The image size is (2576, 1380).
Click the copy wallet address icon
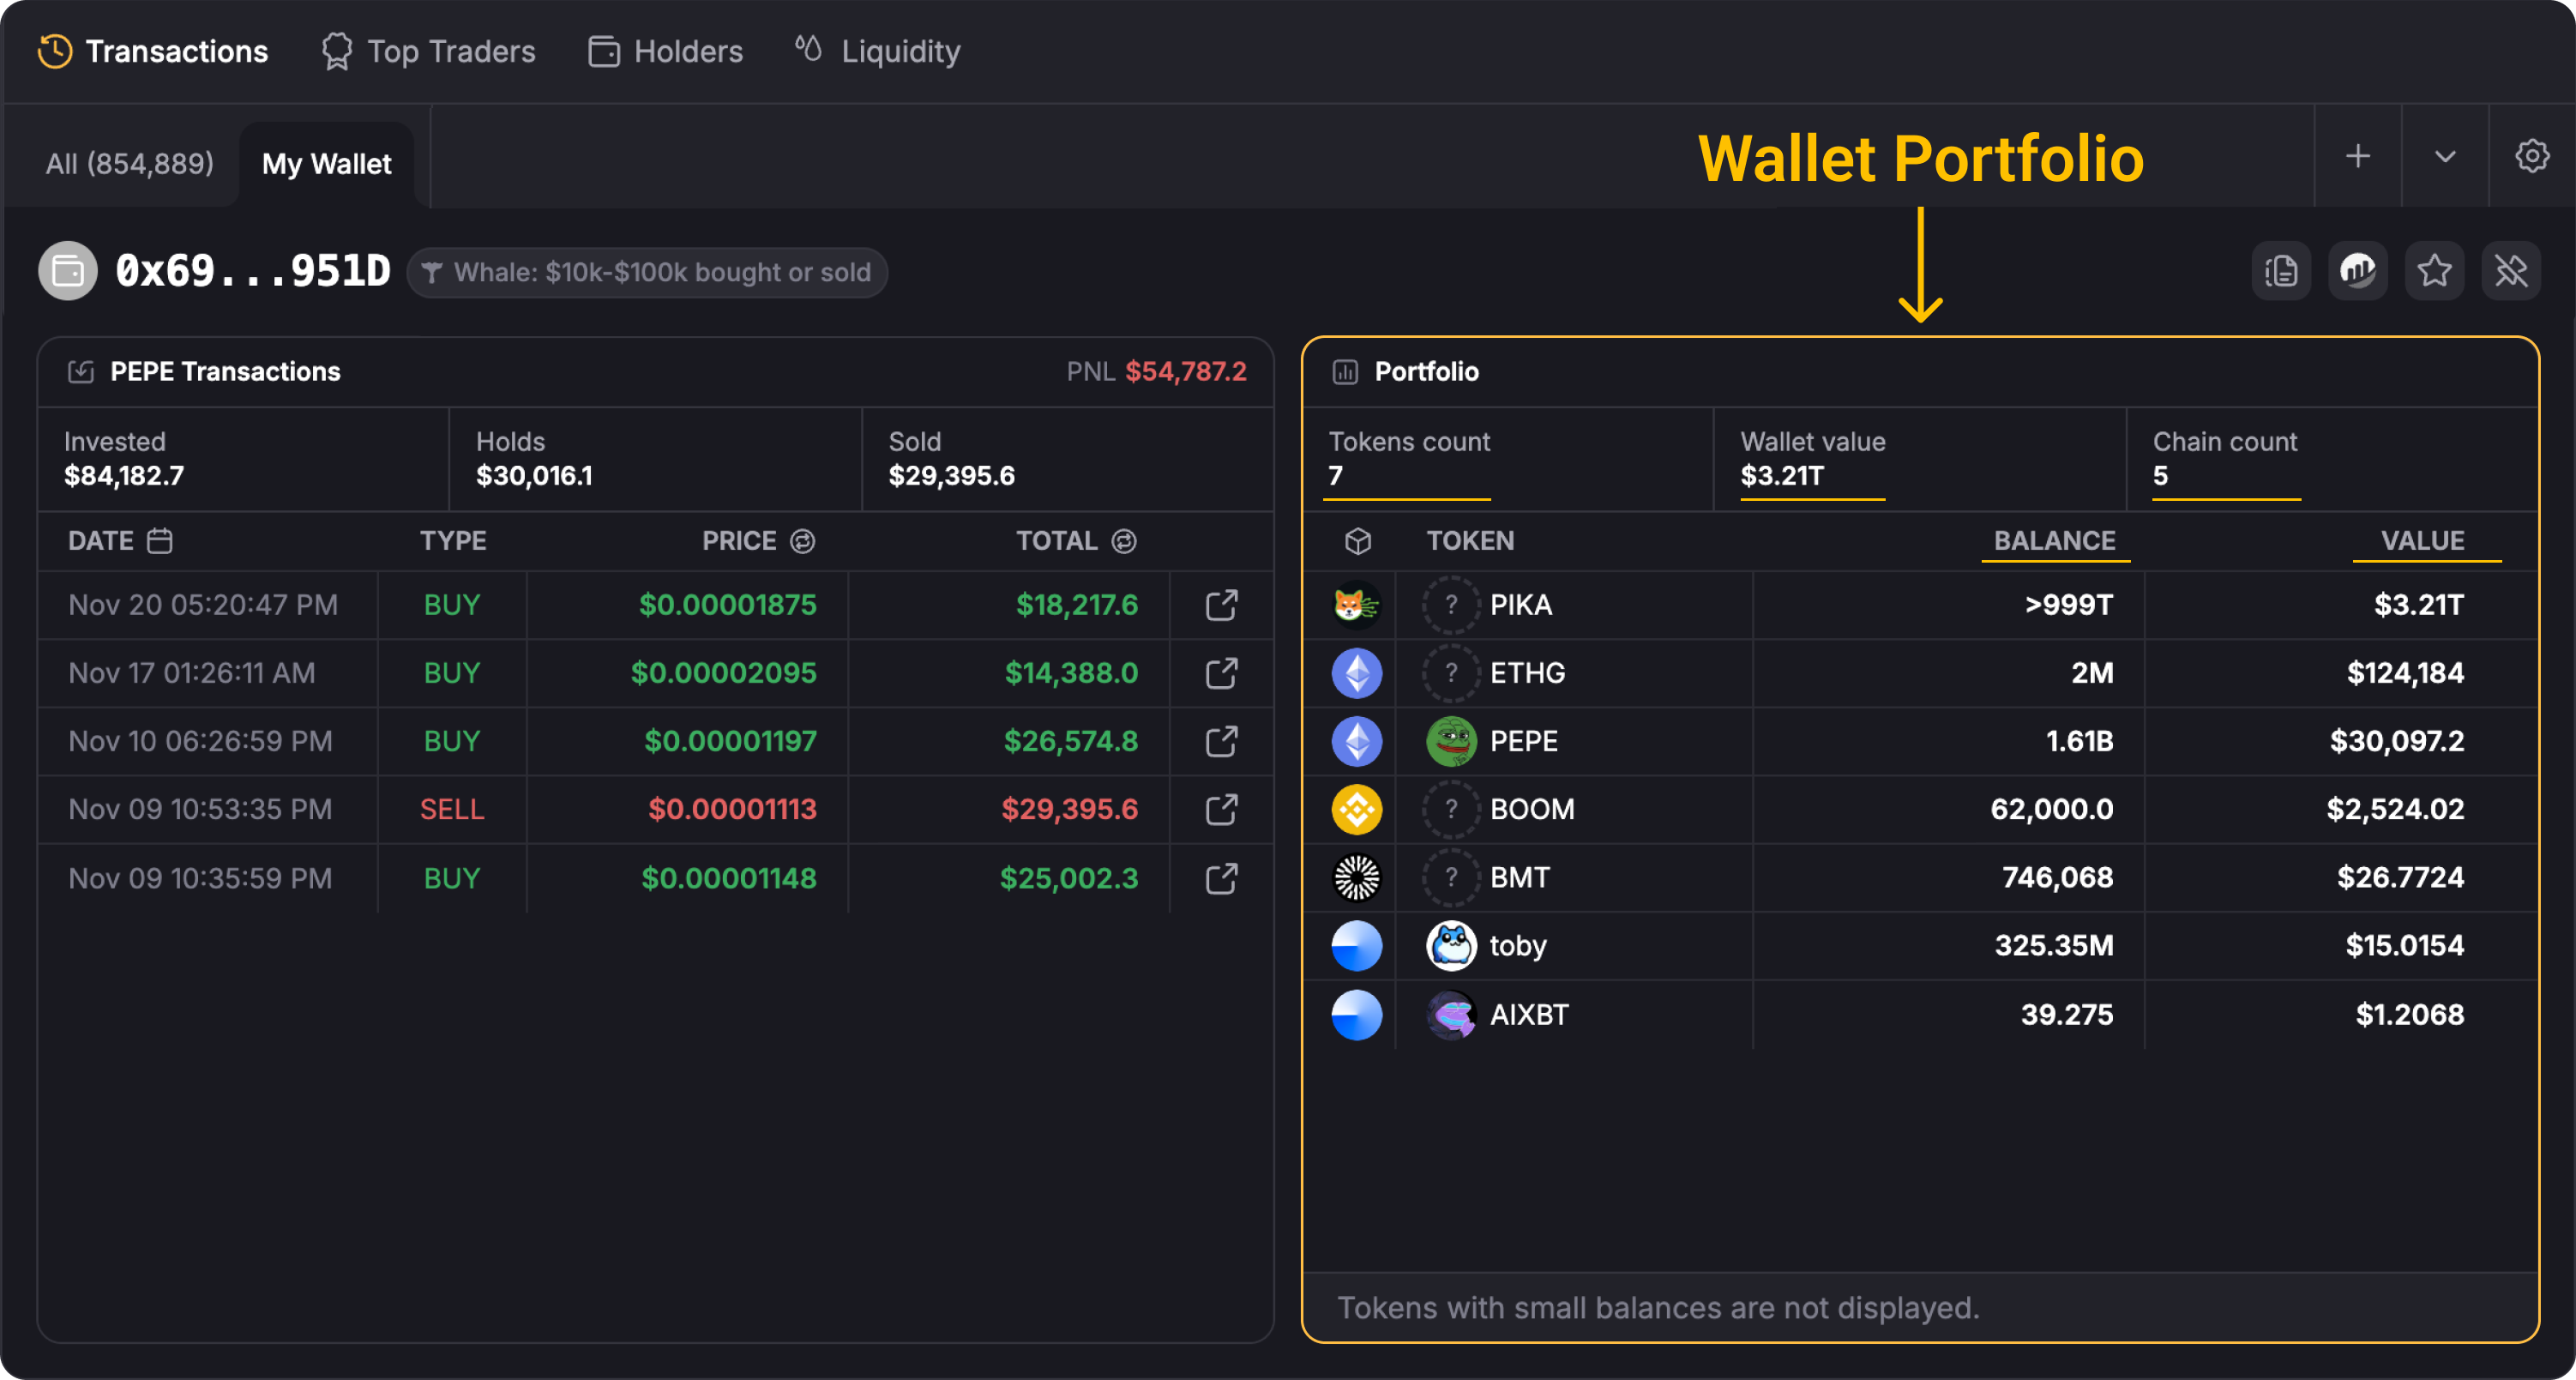coord(2281,271)
